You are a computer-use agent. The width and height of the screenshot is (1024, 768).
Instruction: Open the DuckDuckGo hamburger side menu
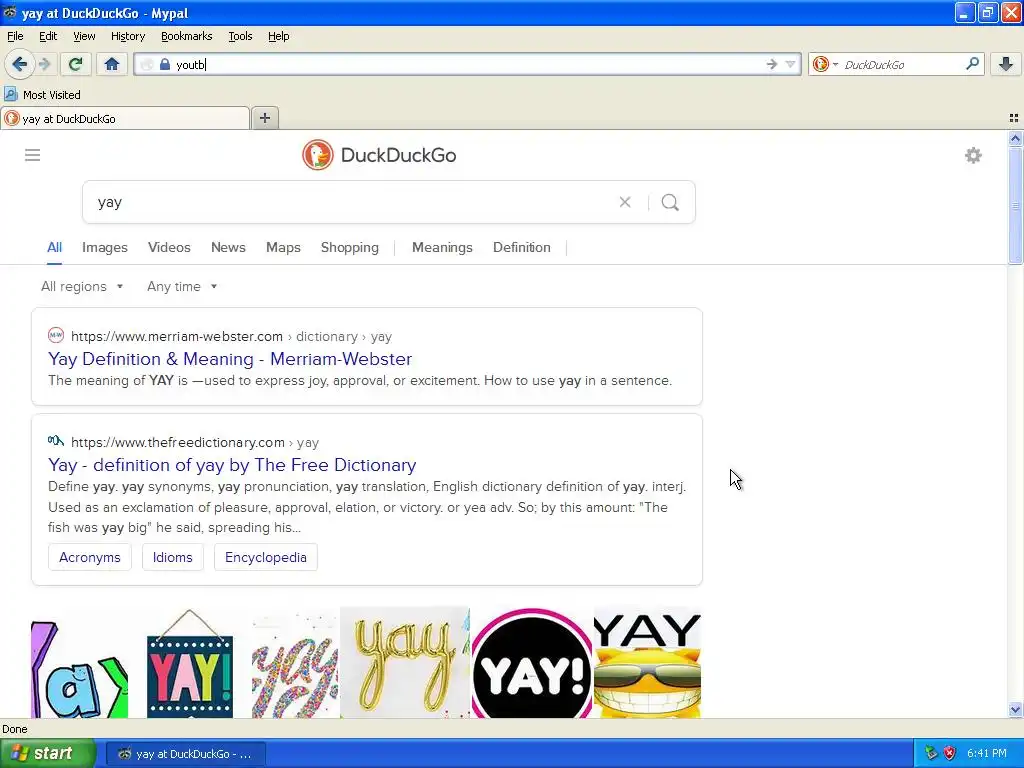point(32,155)
